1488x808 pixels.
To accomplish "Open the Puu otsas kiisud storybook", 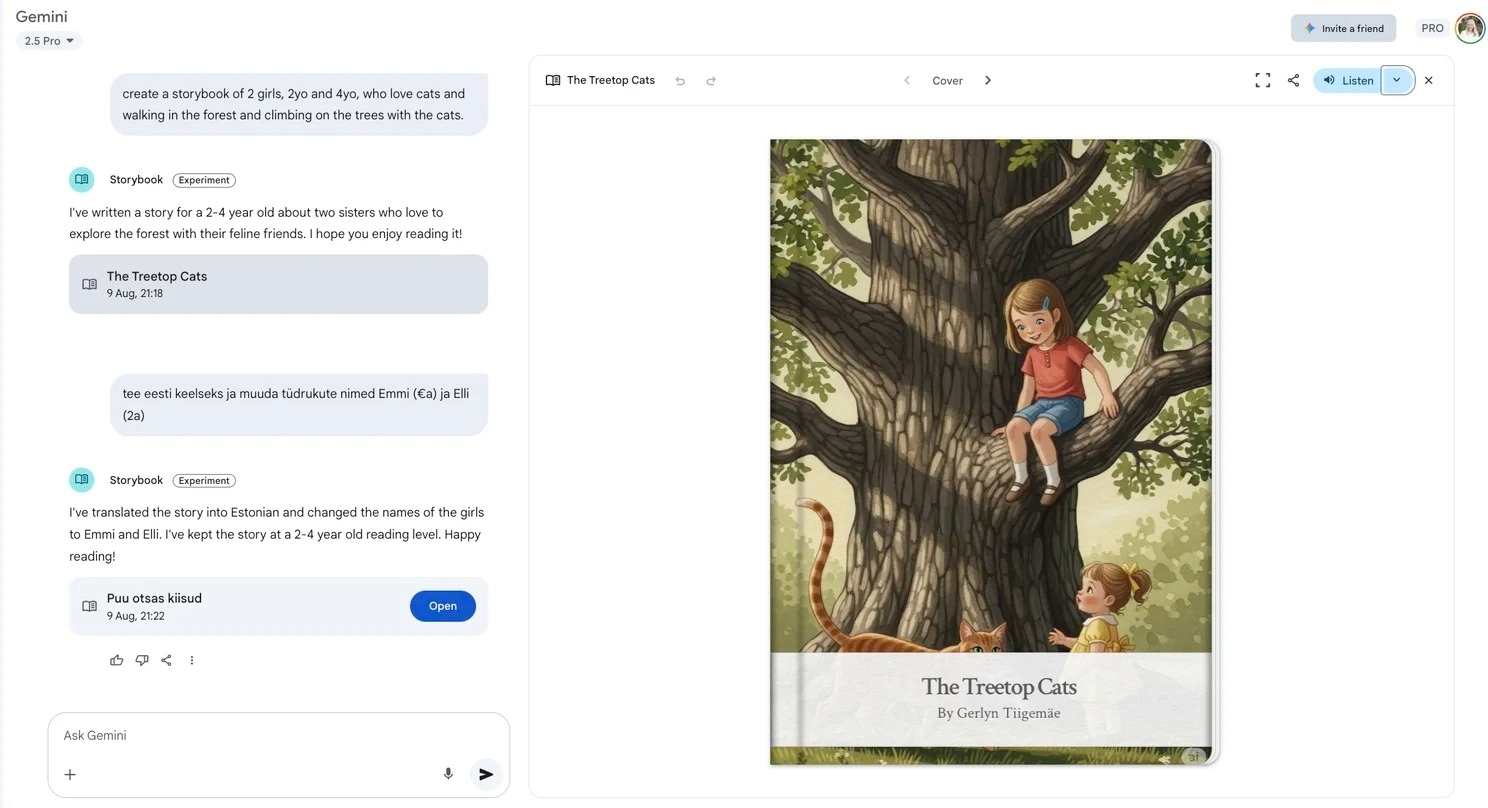I will (x=442, y=606).
